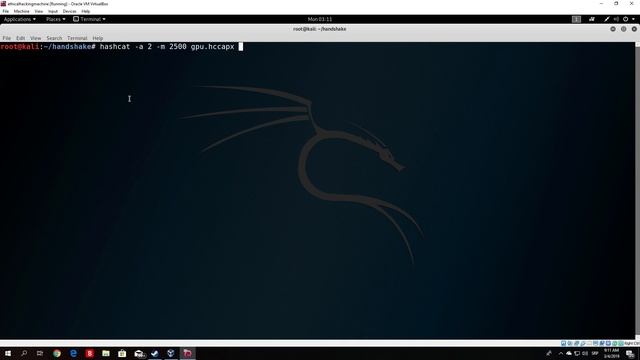This screenshot has width=640, height=360.
Task: Open VirtualBox File menu
Action: pyautogui.click(x=5, y=11)
